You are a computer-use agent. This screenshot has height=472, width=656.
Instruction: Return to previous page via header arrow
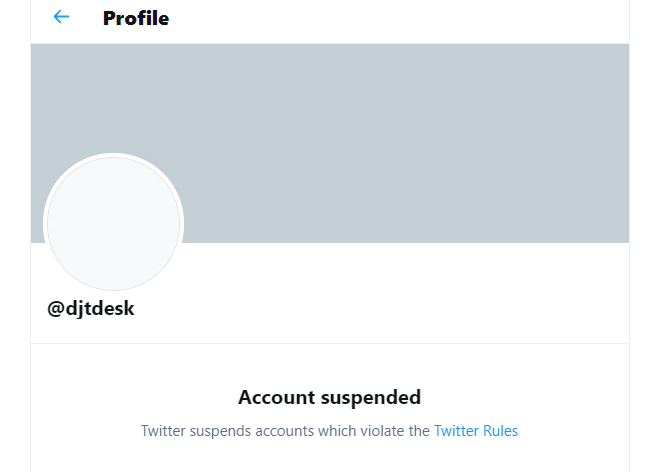(x=61, y=17)
